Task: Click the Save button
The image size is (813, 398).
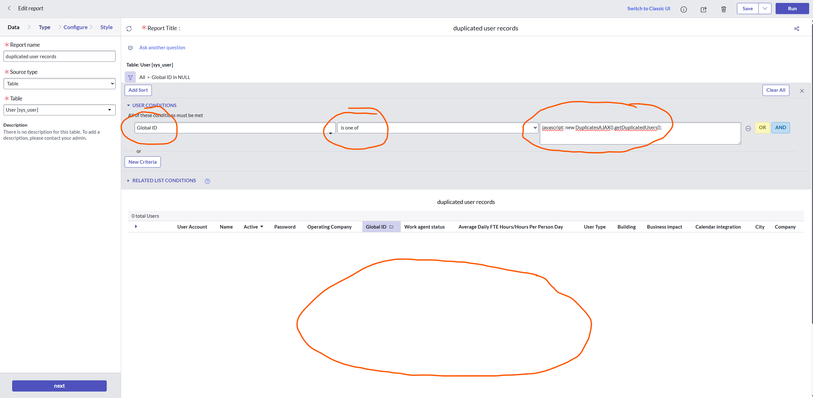Action: (x=748, y=8)
